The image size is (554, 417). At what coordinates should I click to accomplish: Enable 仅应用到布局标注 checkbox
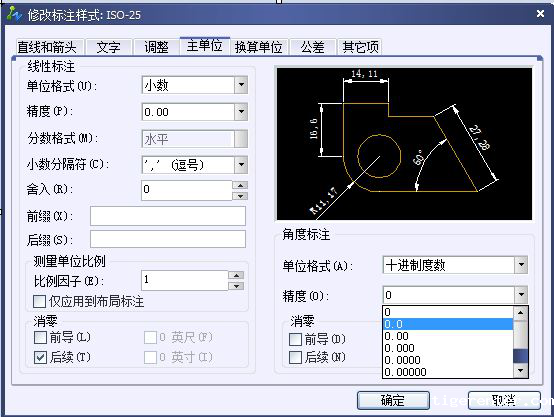click(x=39, y=302)
